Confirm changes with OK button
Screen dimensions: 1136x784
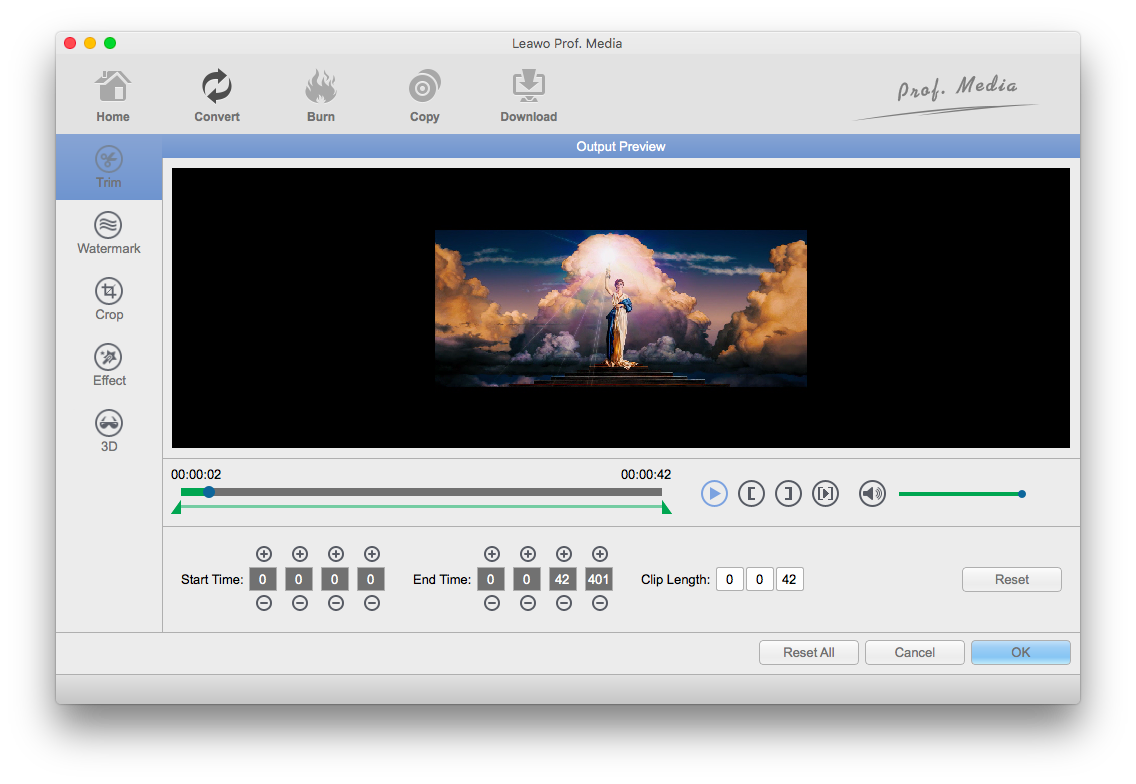tap(1020, 652)
